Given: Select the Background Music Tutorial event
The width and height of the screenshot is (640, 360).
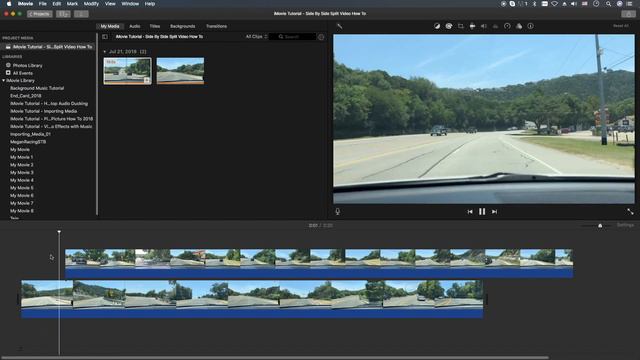Looking at the screenshot, I should (37, 88).
